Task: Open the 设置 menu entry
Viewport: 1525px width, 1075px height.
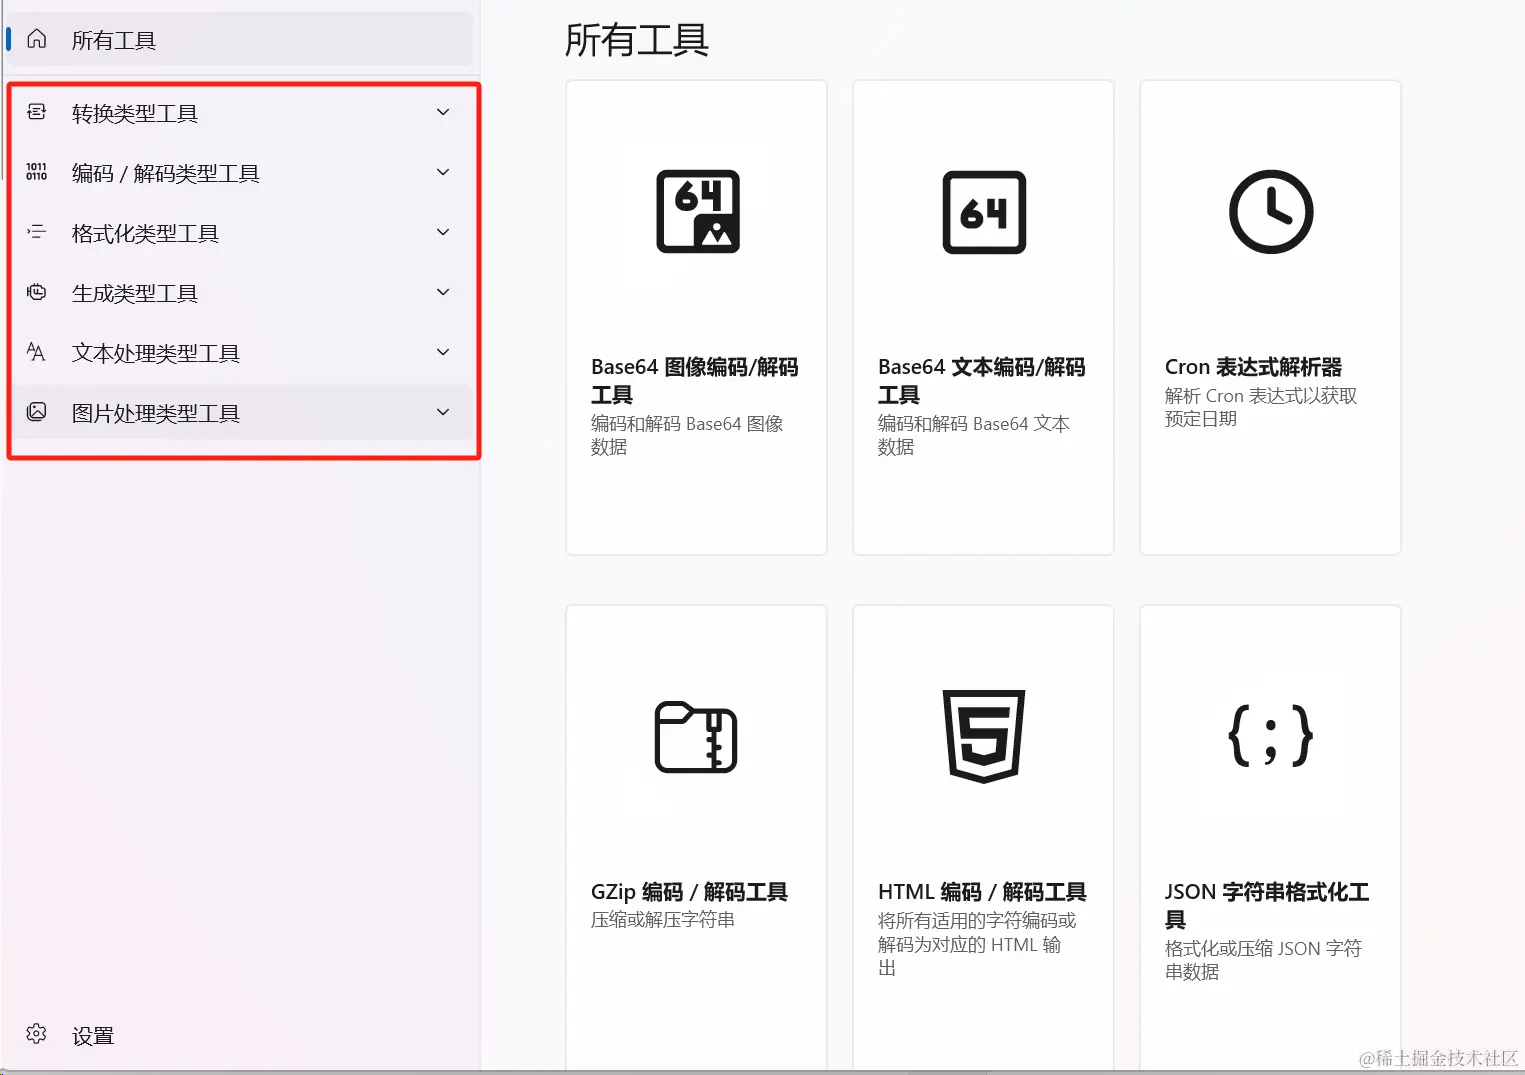Action: click(92, 1034)
